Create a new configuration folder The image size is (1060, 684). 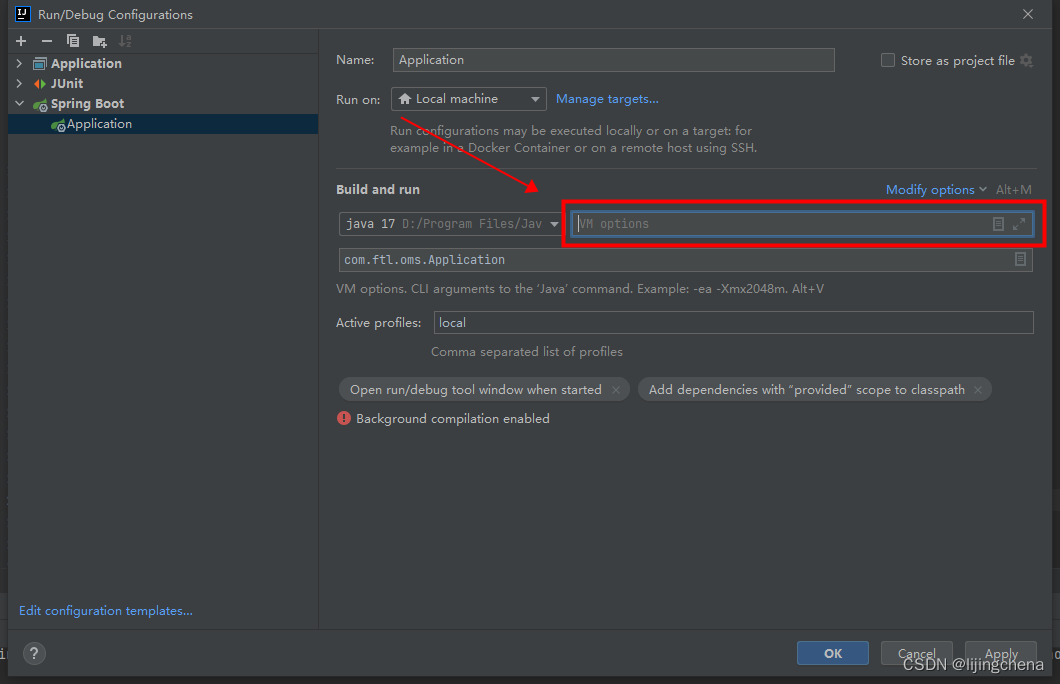pyautogui.click(x=96, y=40)
